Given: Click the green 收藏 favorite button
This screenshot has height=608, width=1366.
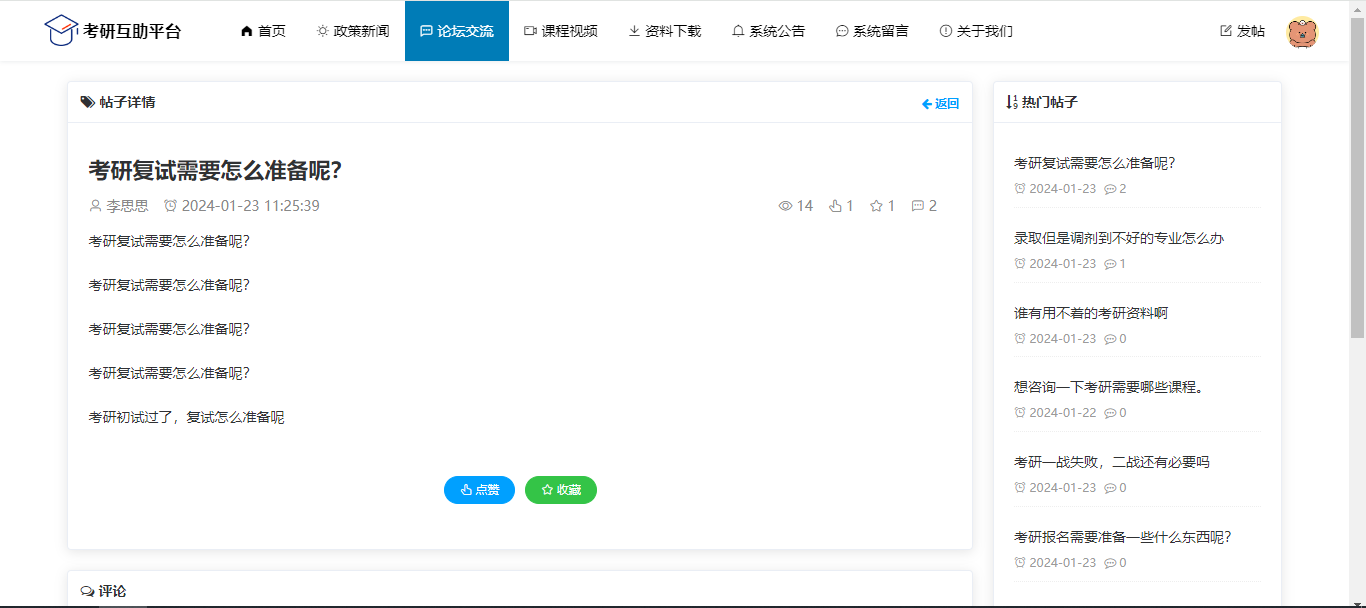Looking at the screenshot, I should (561, 490).
